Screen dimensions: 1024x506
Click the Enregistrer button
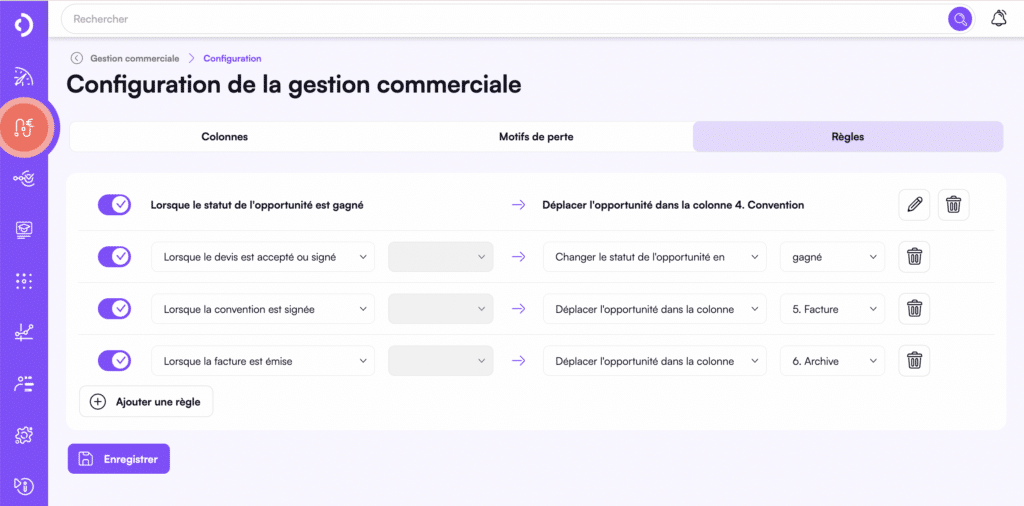[x=119, y=459]
